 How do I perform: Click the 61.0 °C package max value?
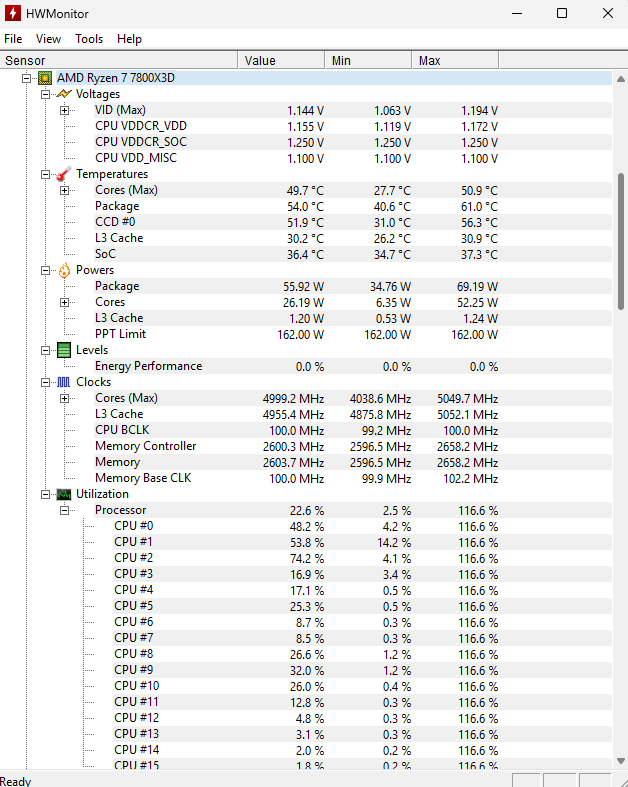point(479,207)
